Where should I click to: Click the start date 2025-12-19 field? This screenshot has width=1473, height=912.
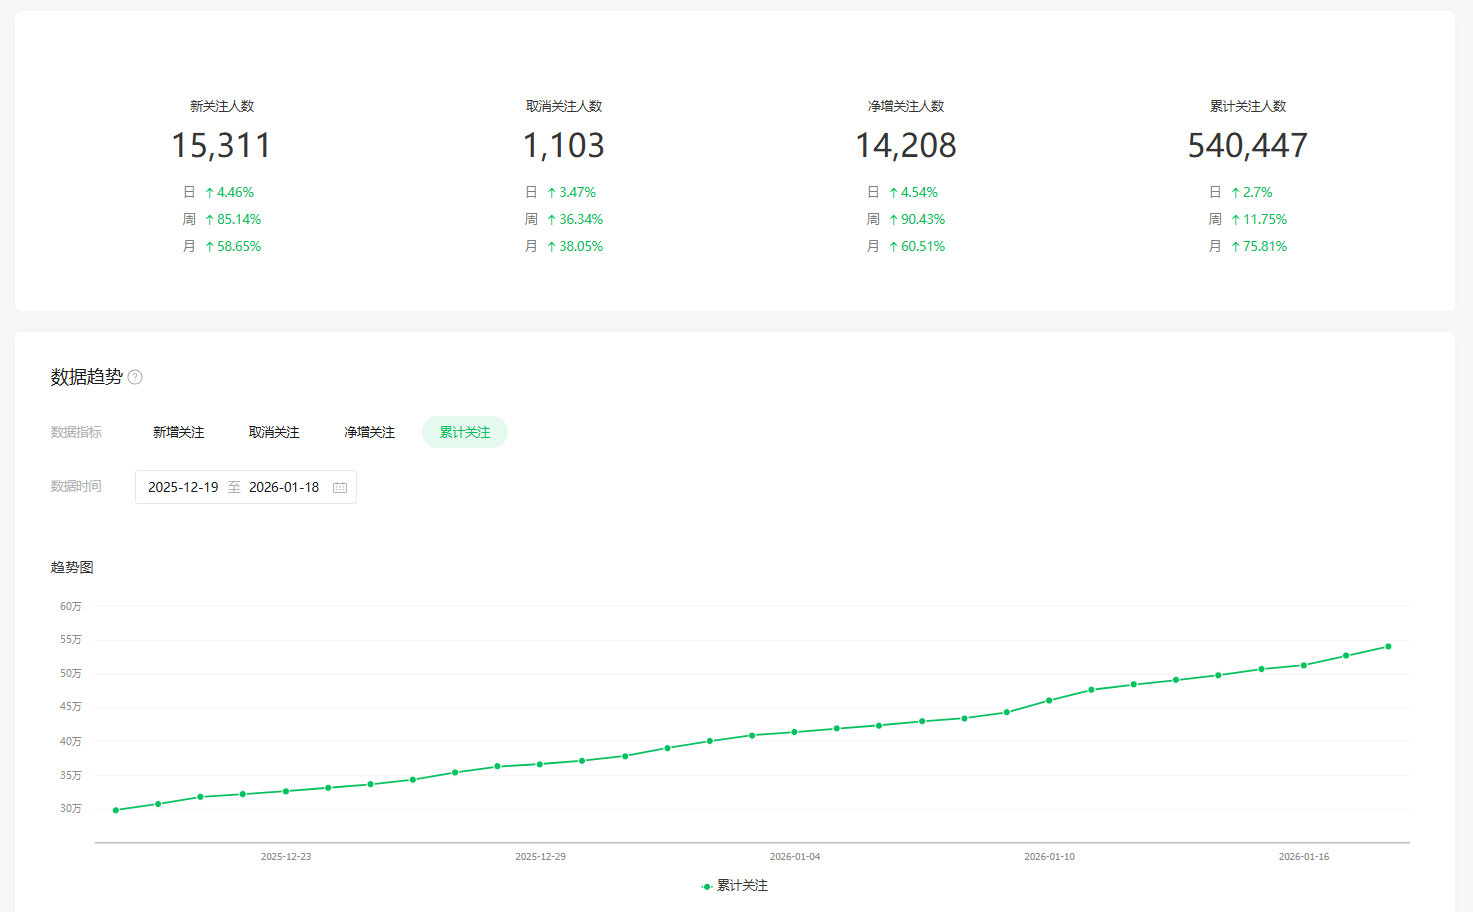click(183, 487)
